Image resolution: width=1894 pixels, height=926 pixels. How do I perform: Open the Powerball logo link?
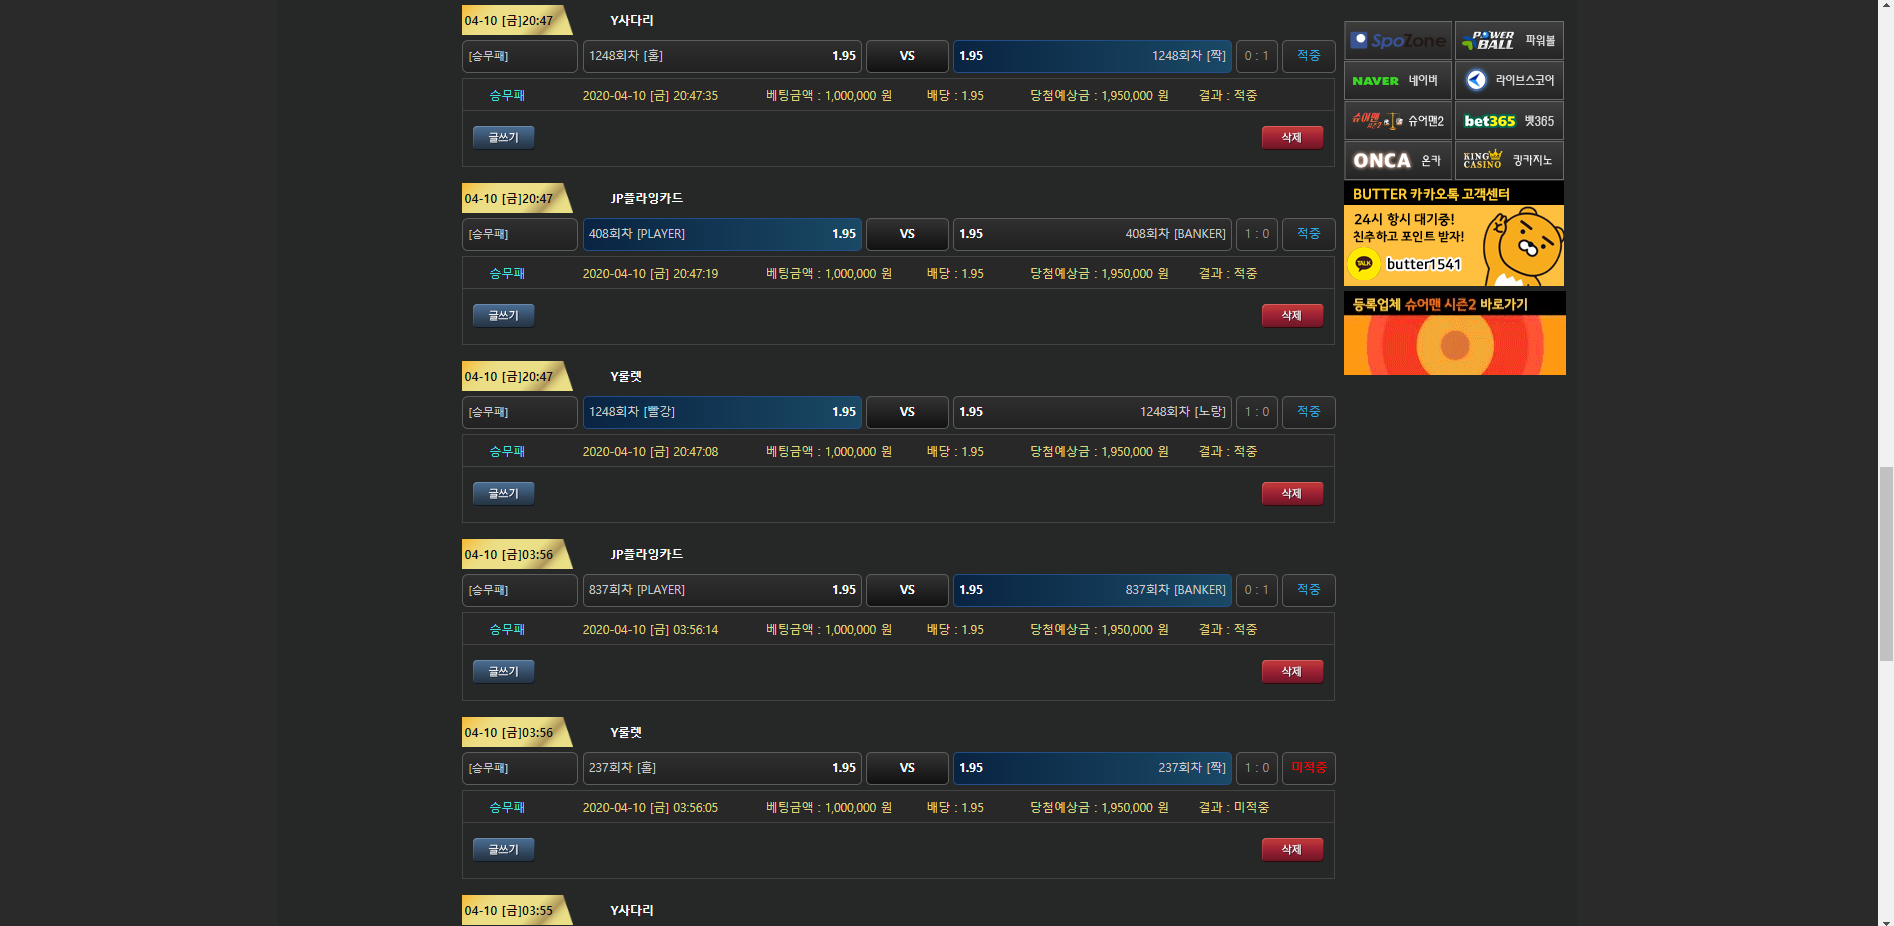1508,41
